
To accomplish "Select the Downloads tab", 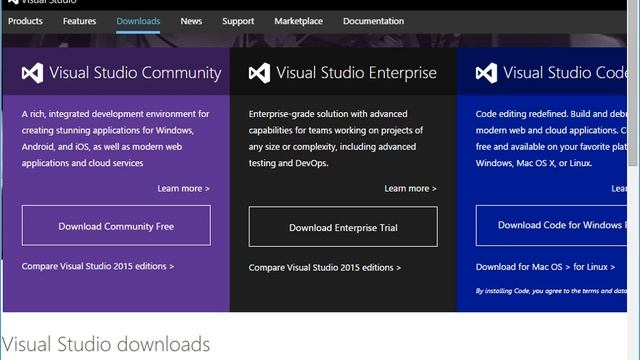I will point(138,21).
